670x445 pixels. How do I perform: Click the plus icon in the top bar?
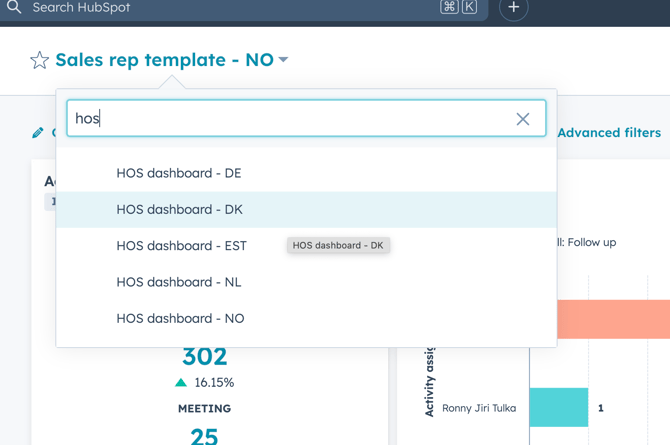click(513, 8)
